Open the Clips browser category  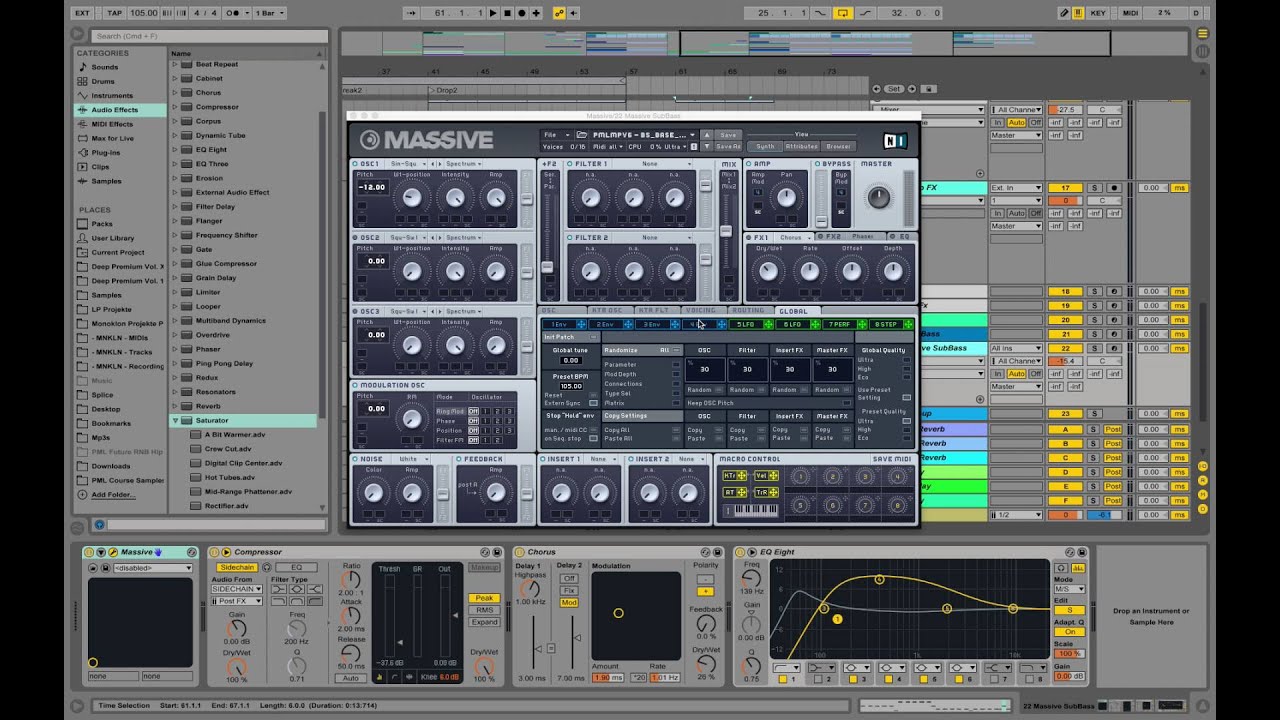pos(100,167)
